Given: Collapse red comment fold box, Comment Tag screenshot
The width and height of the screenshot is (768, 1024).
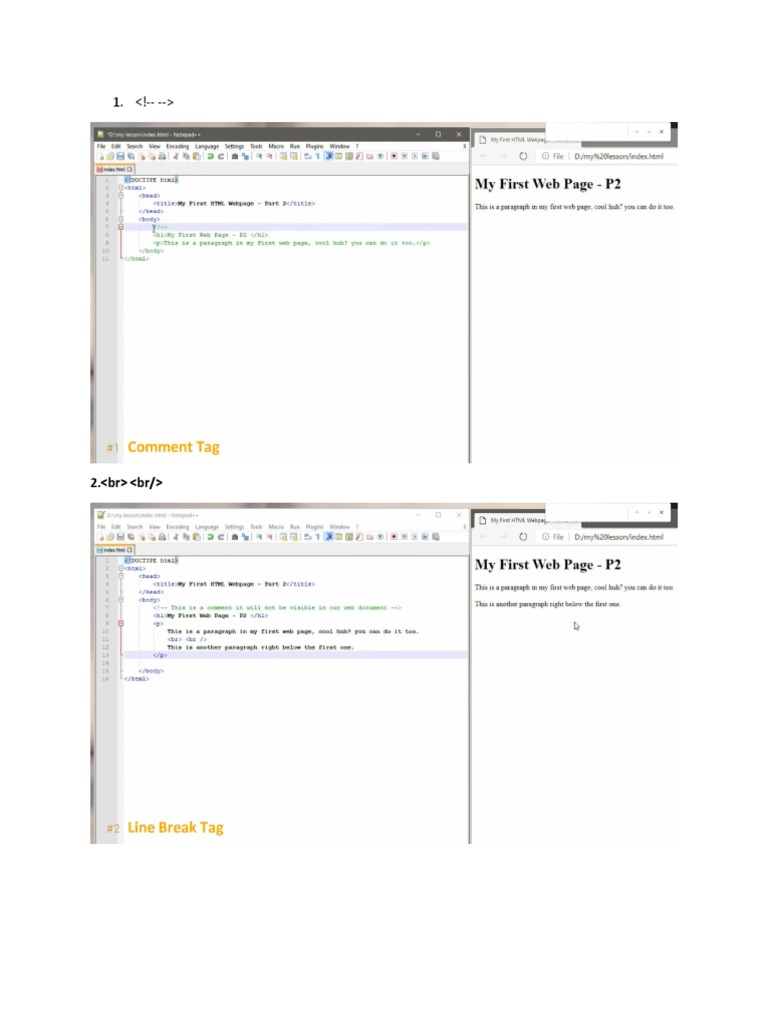Looking at the screenshot, I should pos(121,227).
